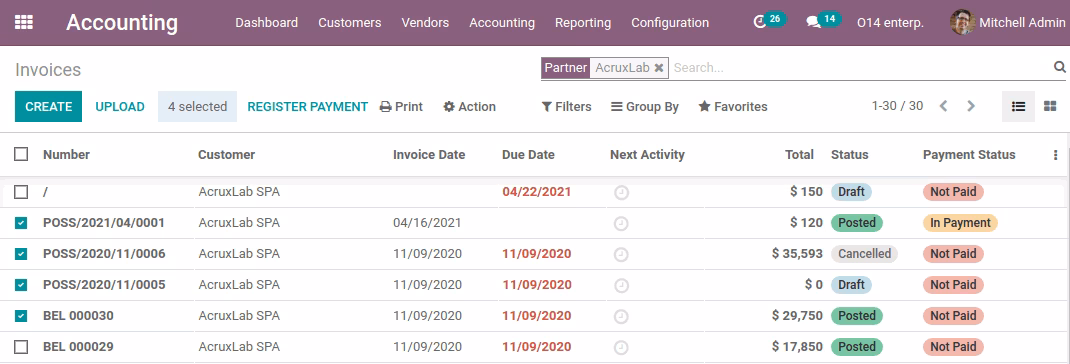
Task: Uncheck POSS/2020/11/0006 row checkbox
Action: tap(21, 254)
